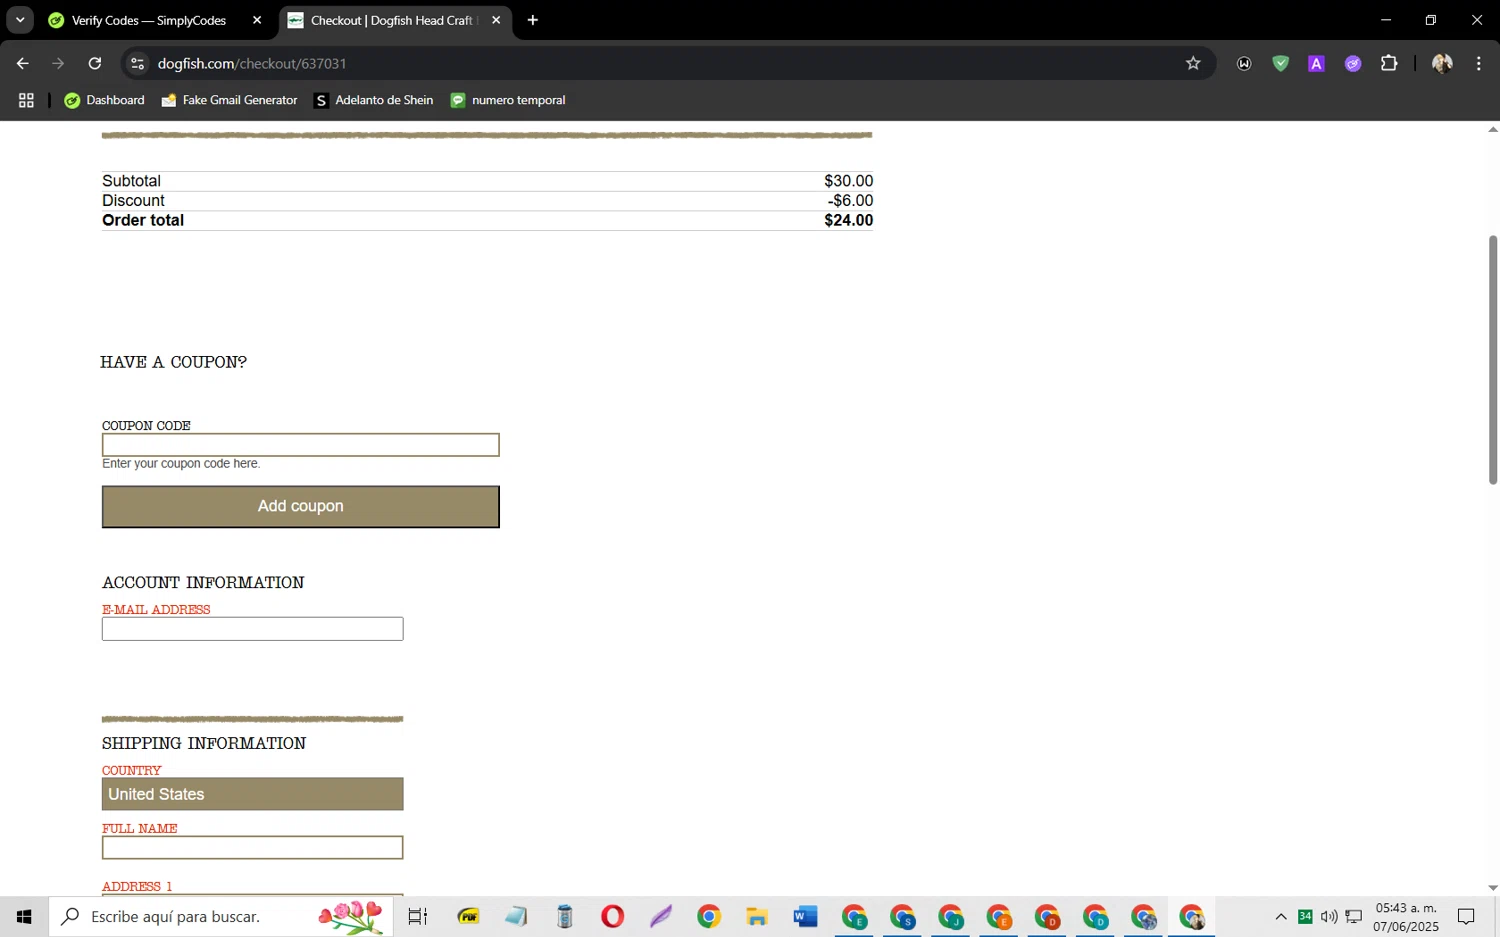
Task: Click the Order total amount $24.00
Action: tap(848, 220)
